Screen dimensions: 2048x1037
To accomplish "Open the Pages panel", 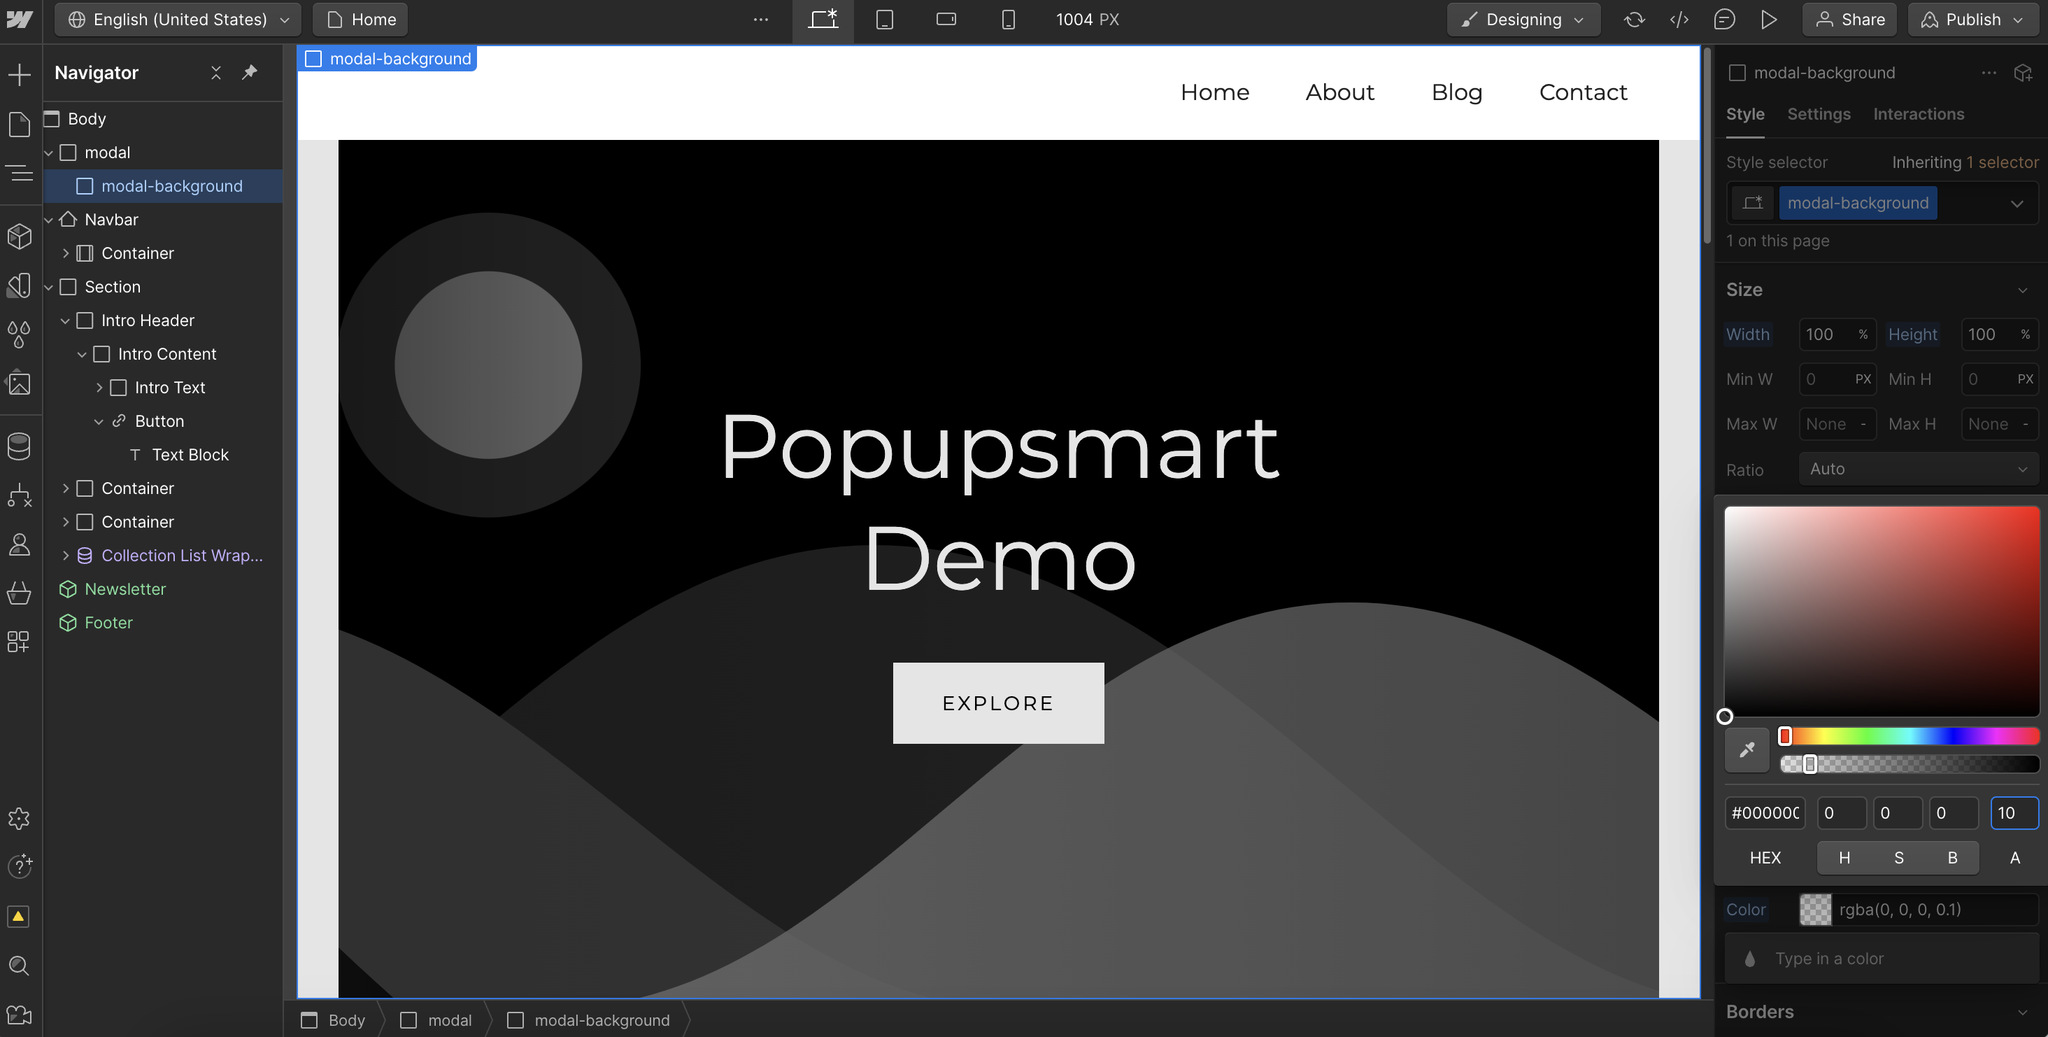I will (x=20, y=124).
